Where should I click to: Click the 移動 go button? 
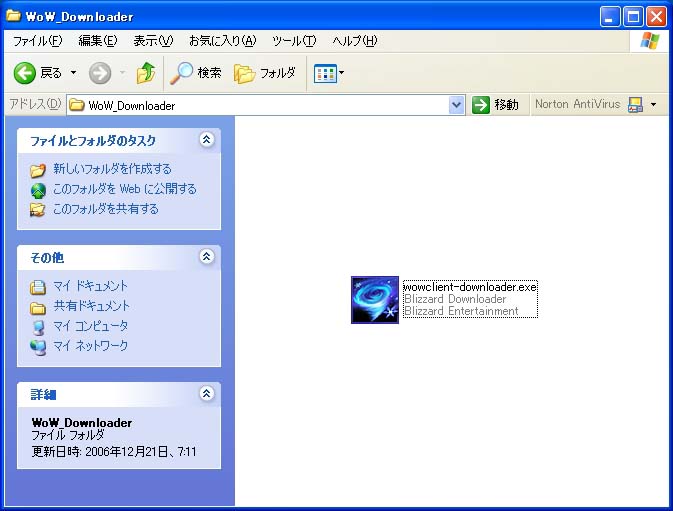point(495,105)
